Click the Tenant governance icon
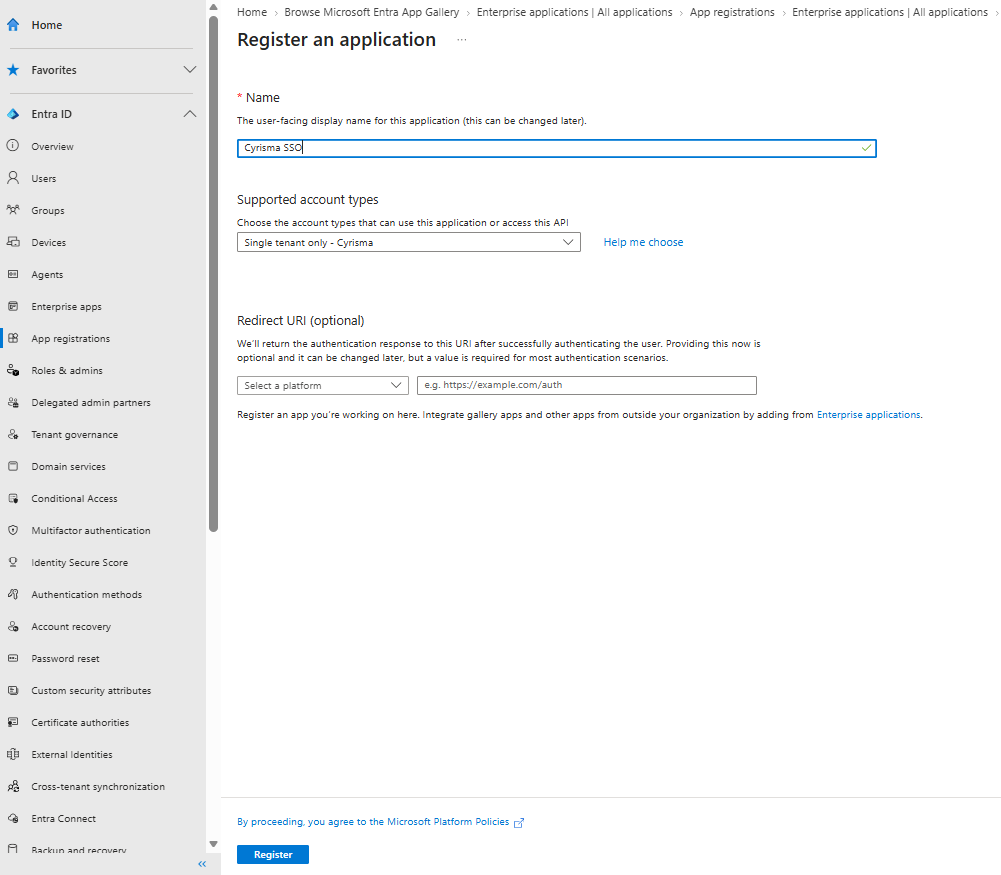 click(13, 434)
